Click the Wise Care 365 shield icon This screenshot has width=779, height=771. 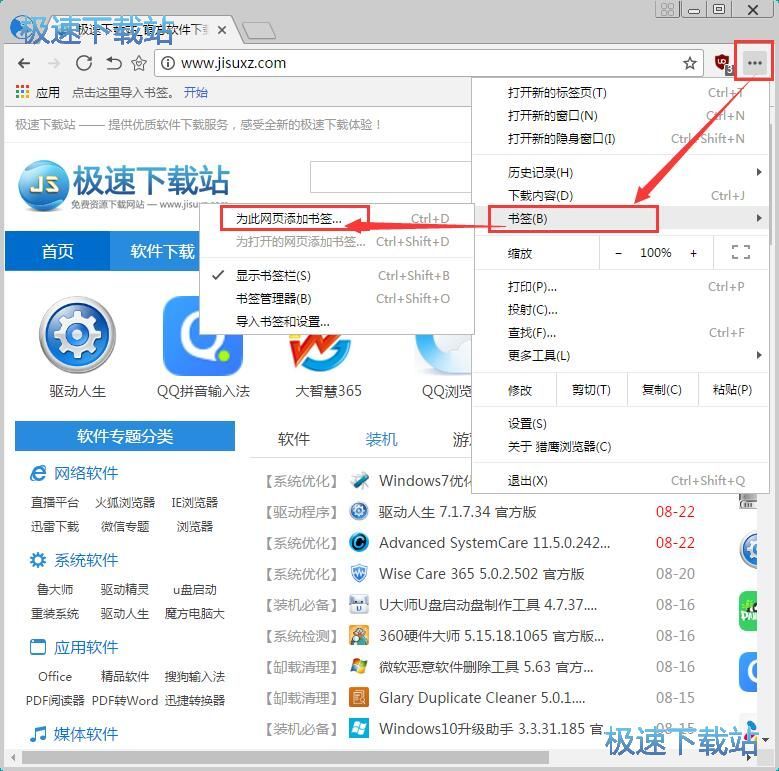359,573
